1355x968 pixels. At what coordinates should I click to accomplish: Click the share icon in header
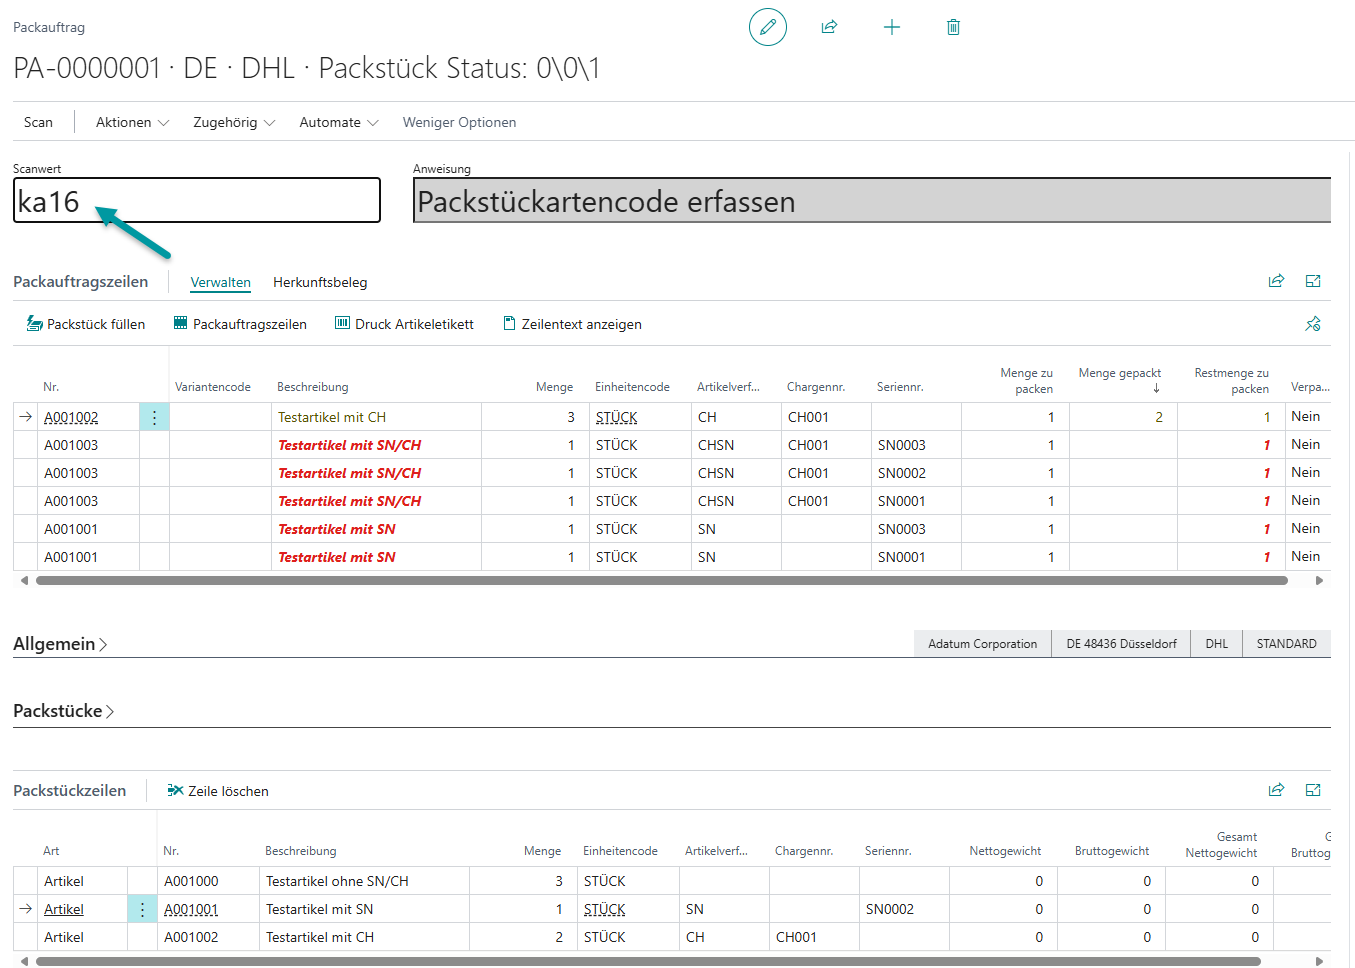(x=829, y=27)
